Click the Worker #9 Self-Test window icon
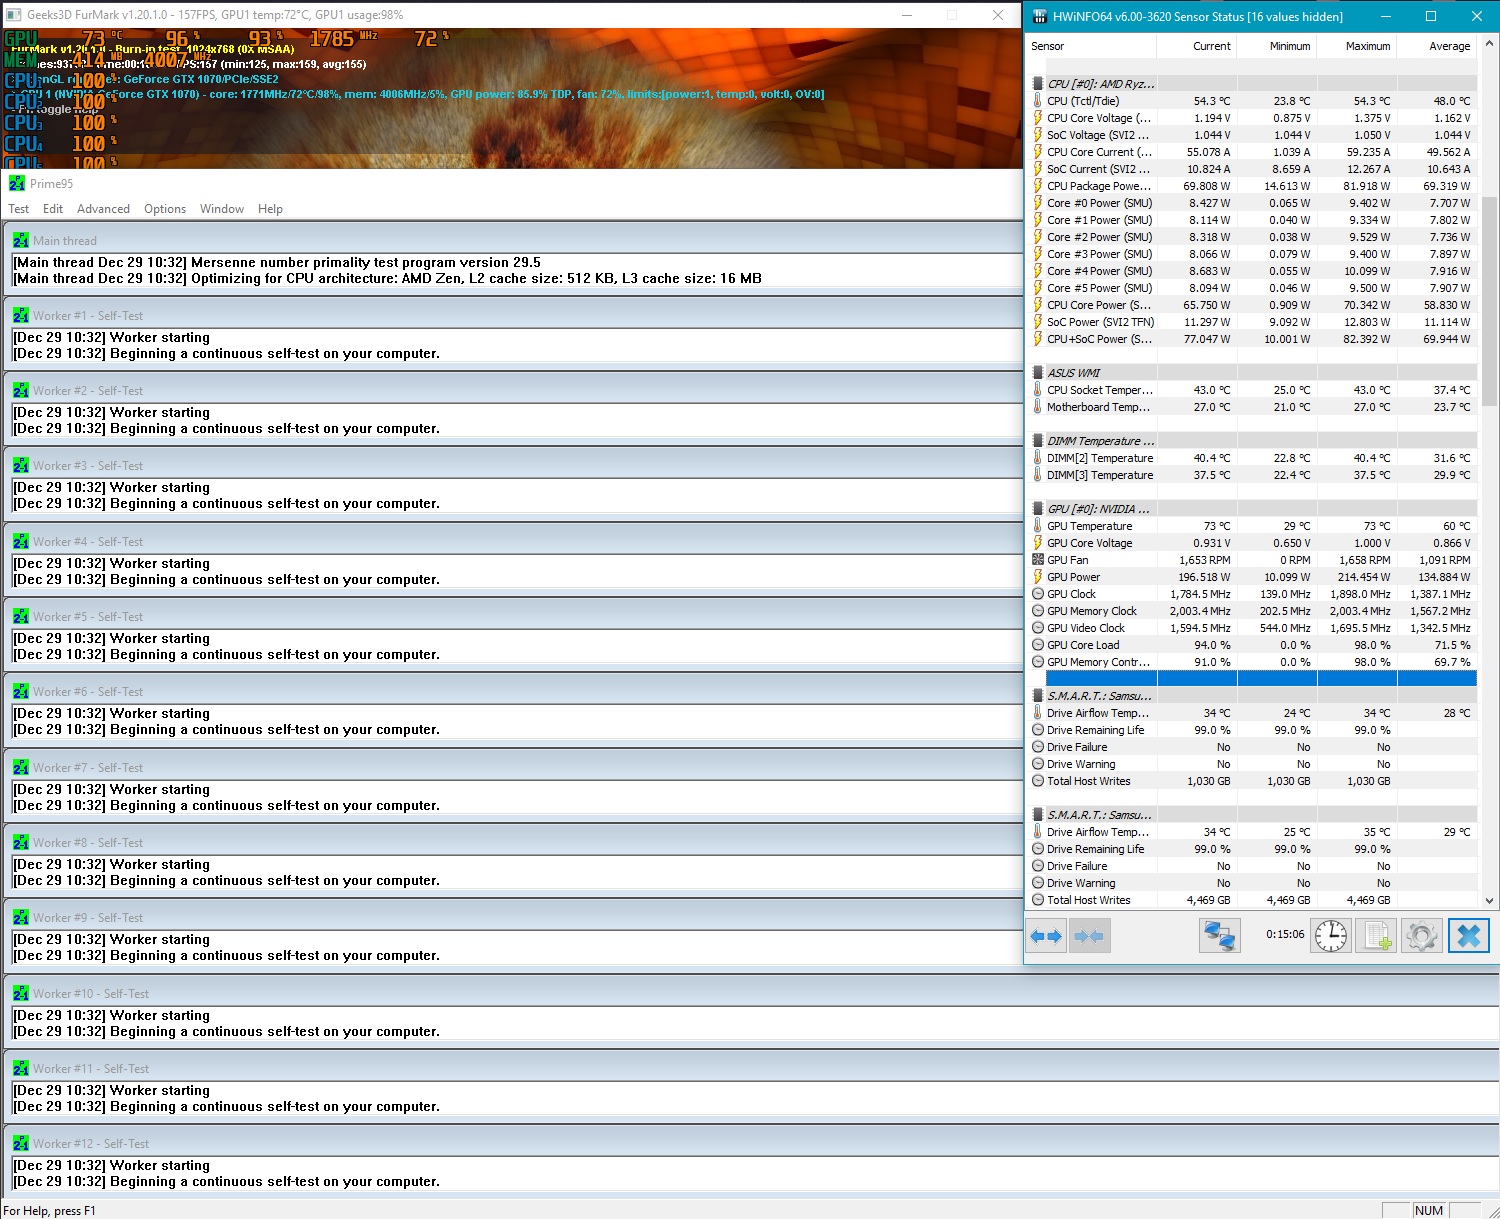Viewport: 1500px width, 1219px height. [21, 917]
